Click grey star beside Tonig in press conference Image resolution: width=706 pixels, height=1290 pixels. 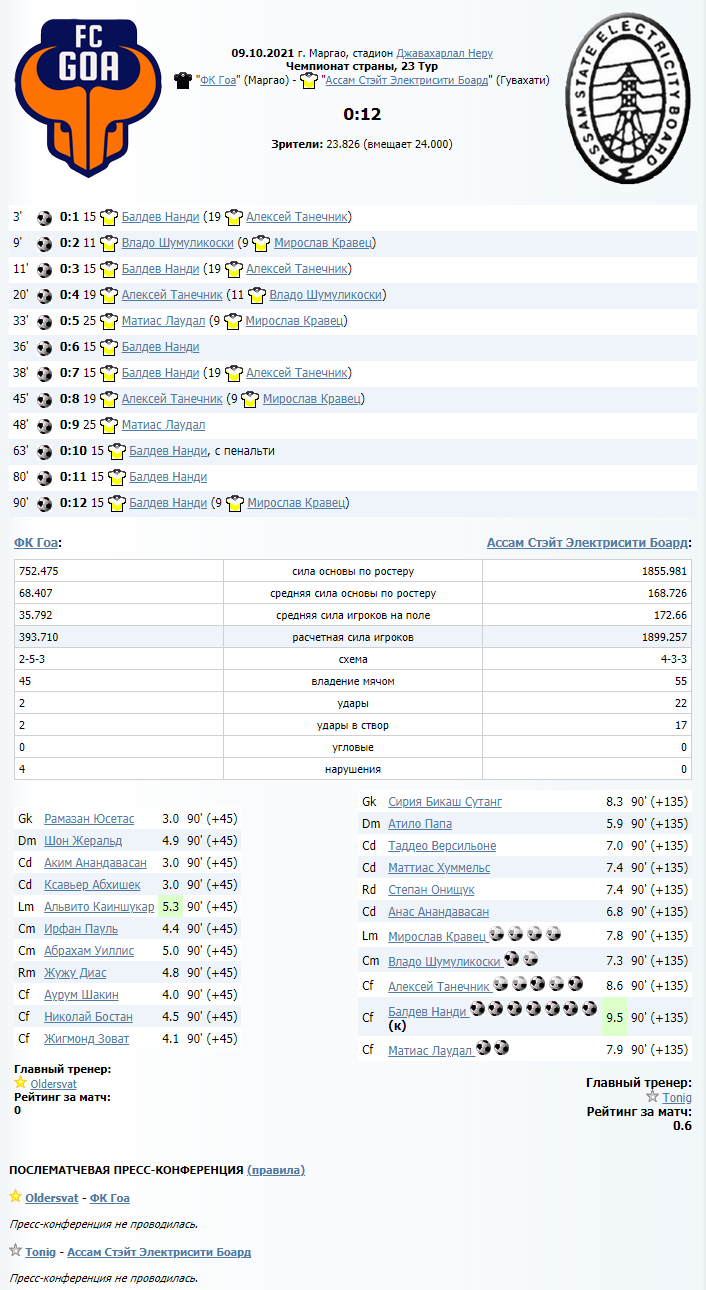point(15,1251)
